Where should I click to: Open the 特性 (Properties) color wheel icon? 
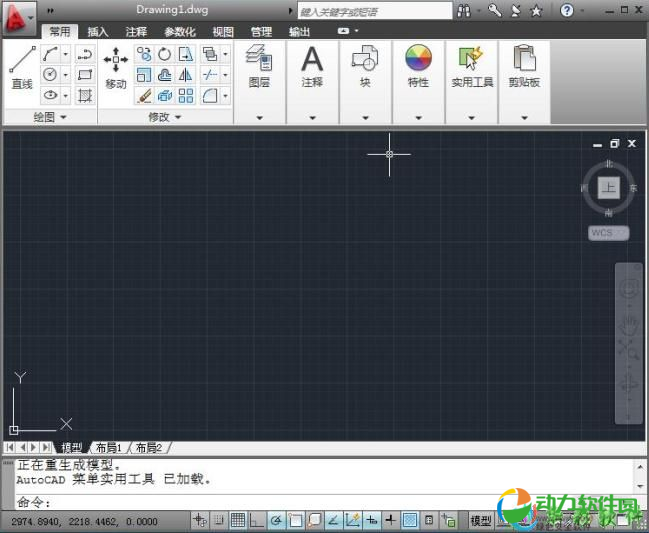(x=418, y=66)
